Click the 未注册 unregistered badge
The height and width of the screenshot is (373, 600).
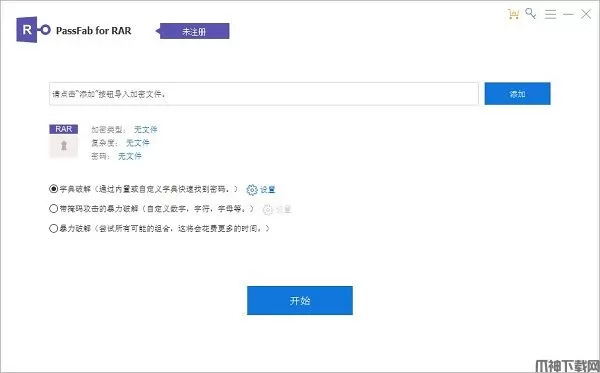(x=194, y=31)
